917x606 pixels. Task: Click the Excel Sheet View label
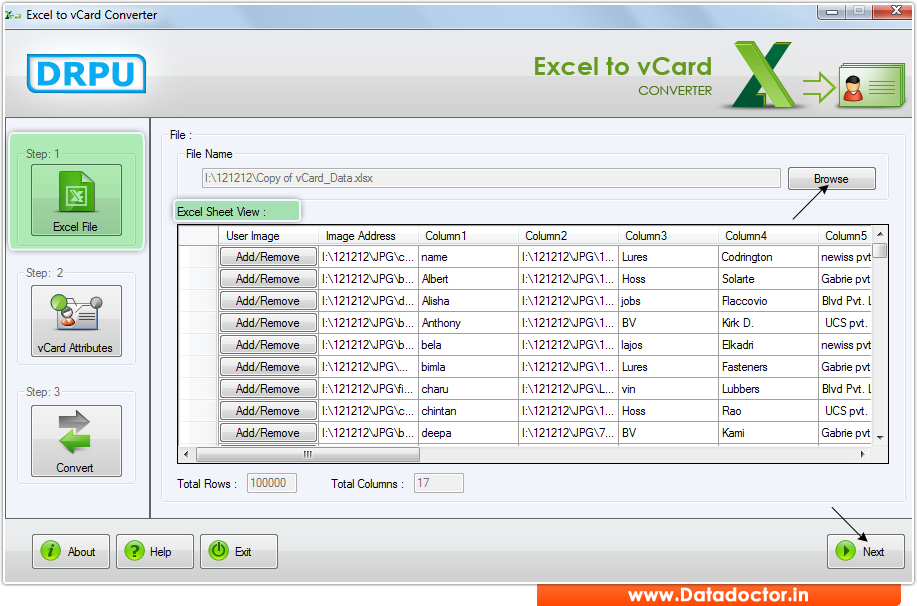(221, 212)
